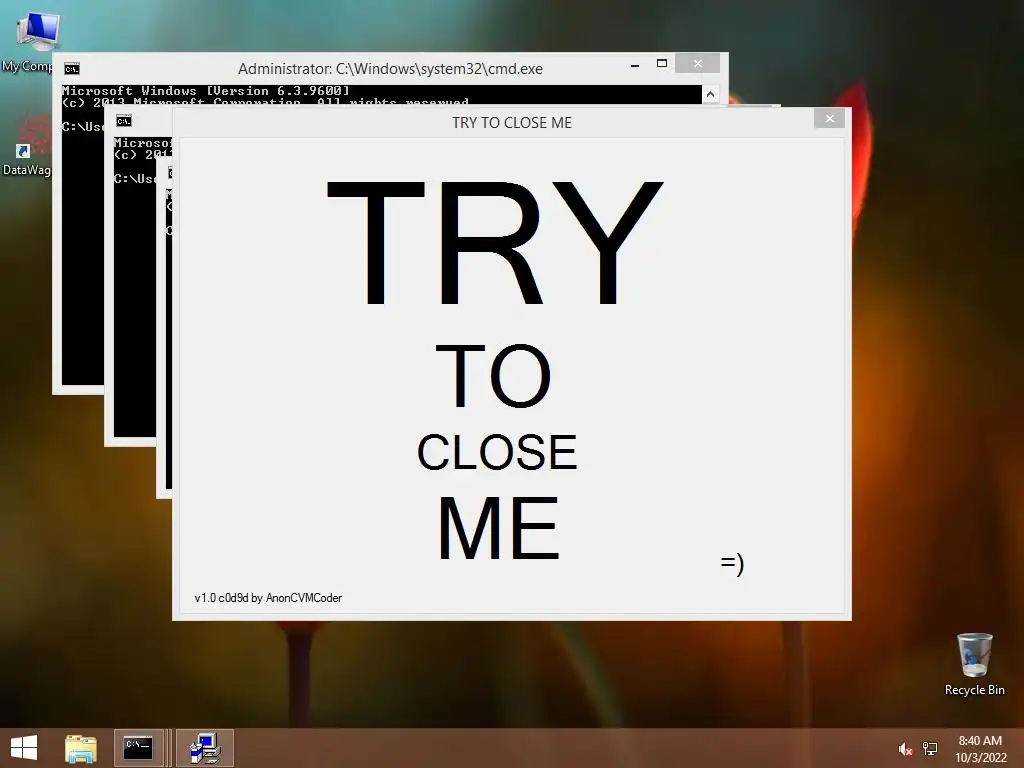The height and width of the screenshot is (768, 1024).
Task: Close the TRY TO CLOSE ME window
Action: coord(829,119)
